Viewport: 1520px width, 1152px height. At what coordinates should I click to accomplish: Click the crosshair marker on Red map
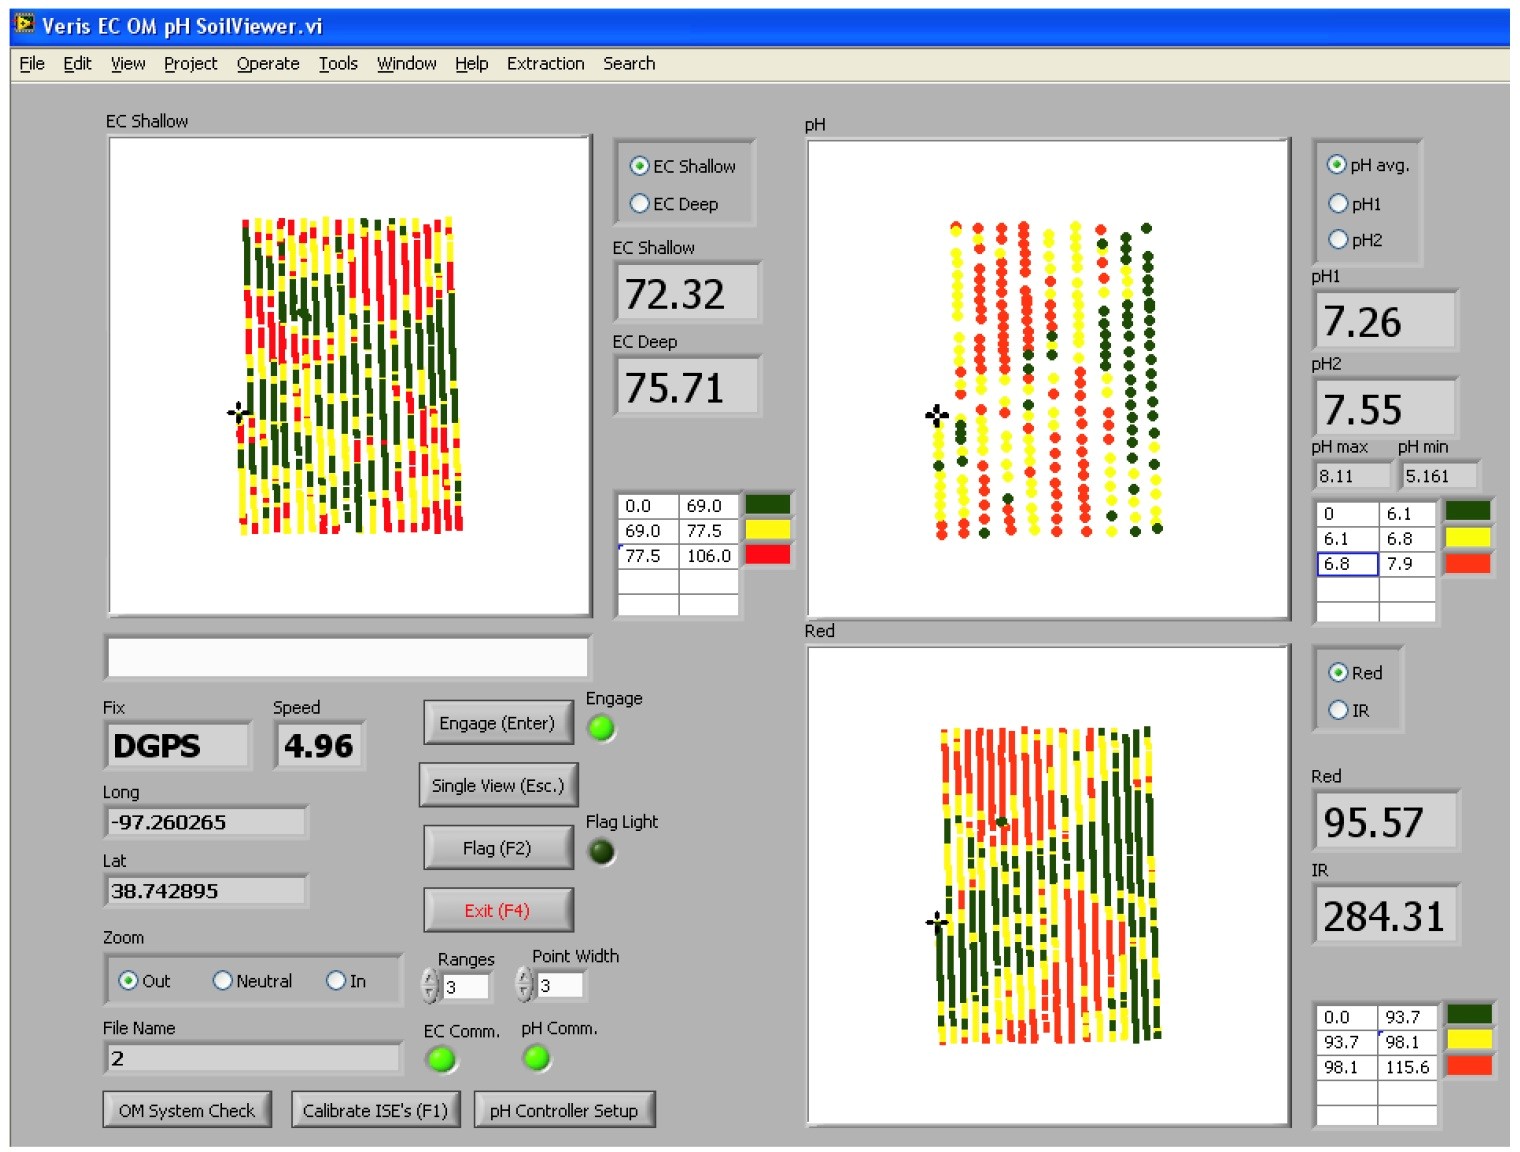(937, 921)
